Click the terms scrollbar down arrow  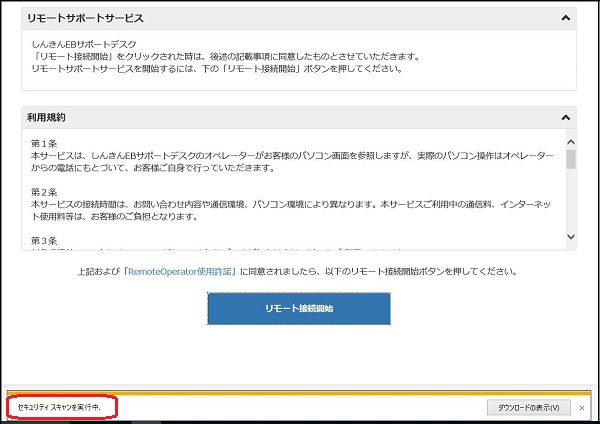571,237
